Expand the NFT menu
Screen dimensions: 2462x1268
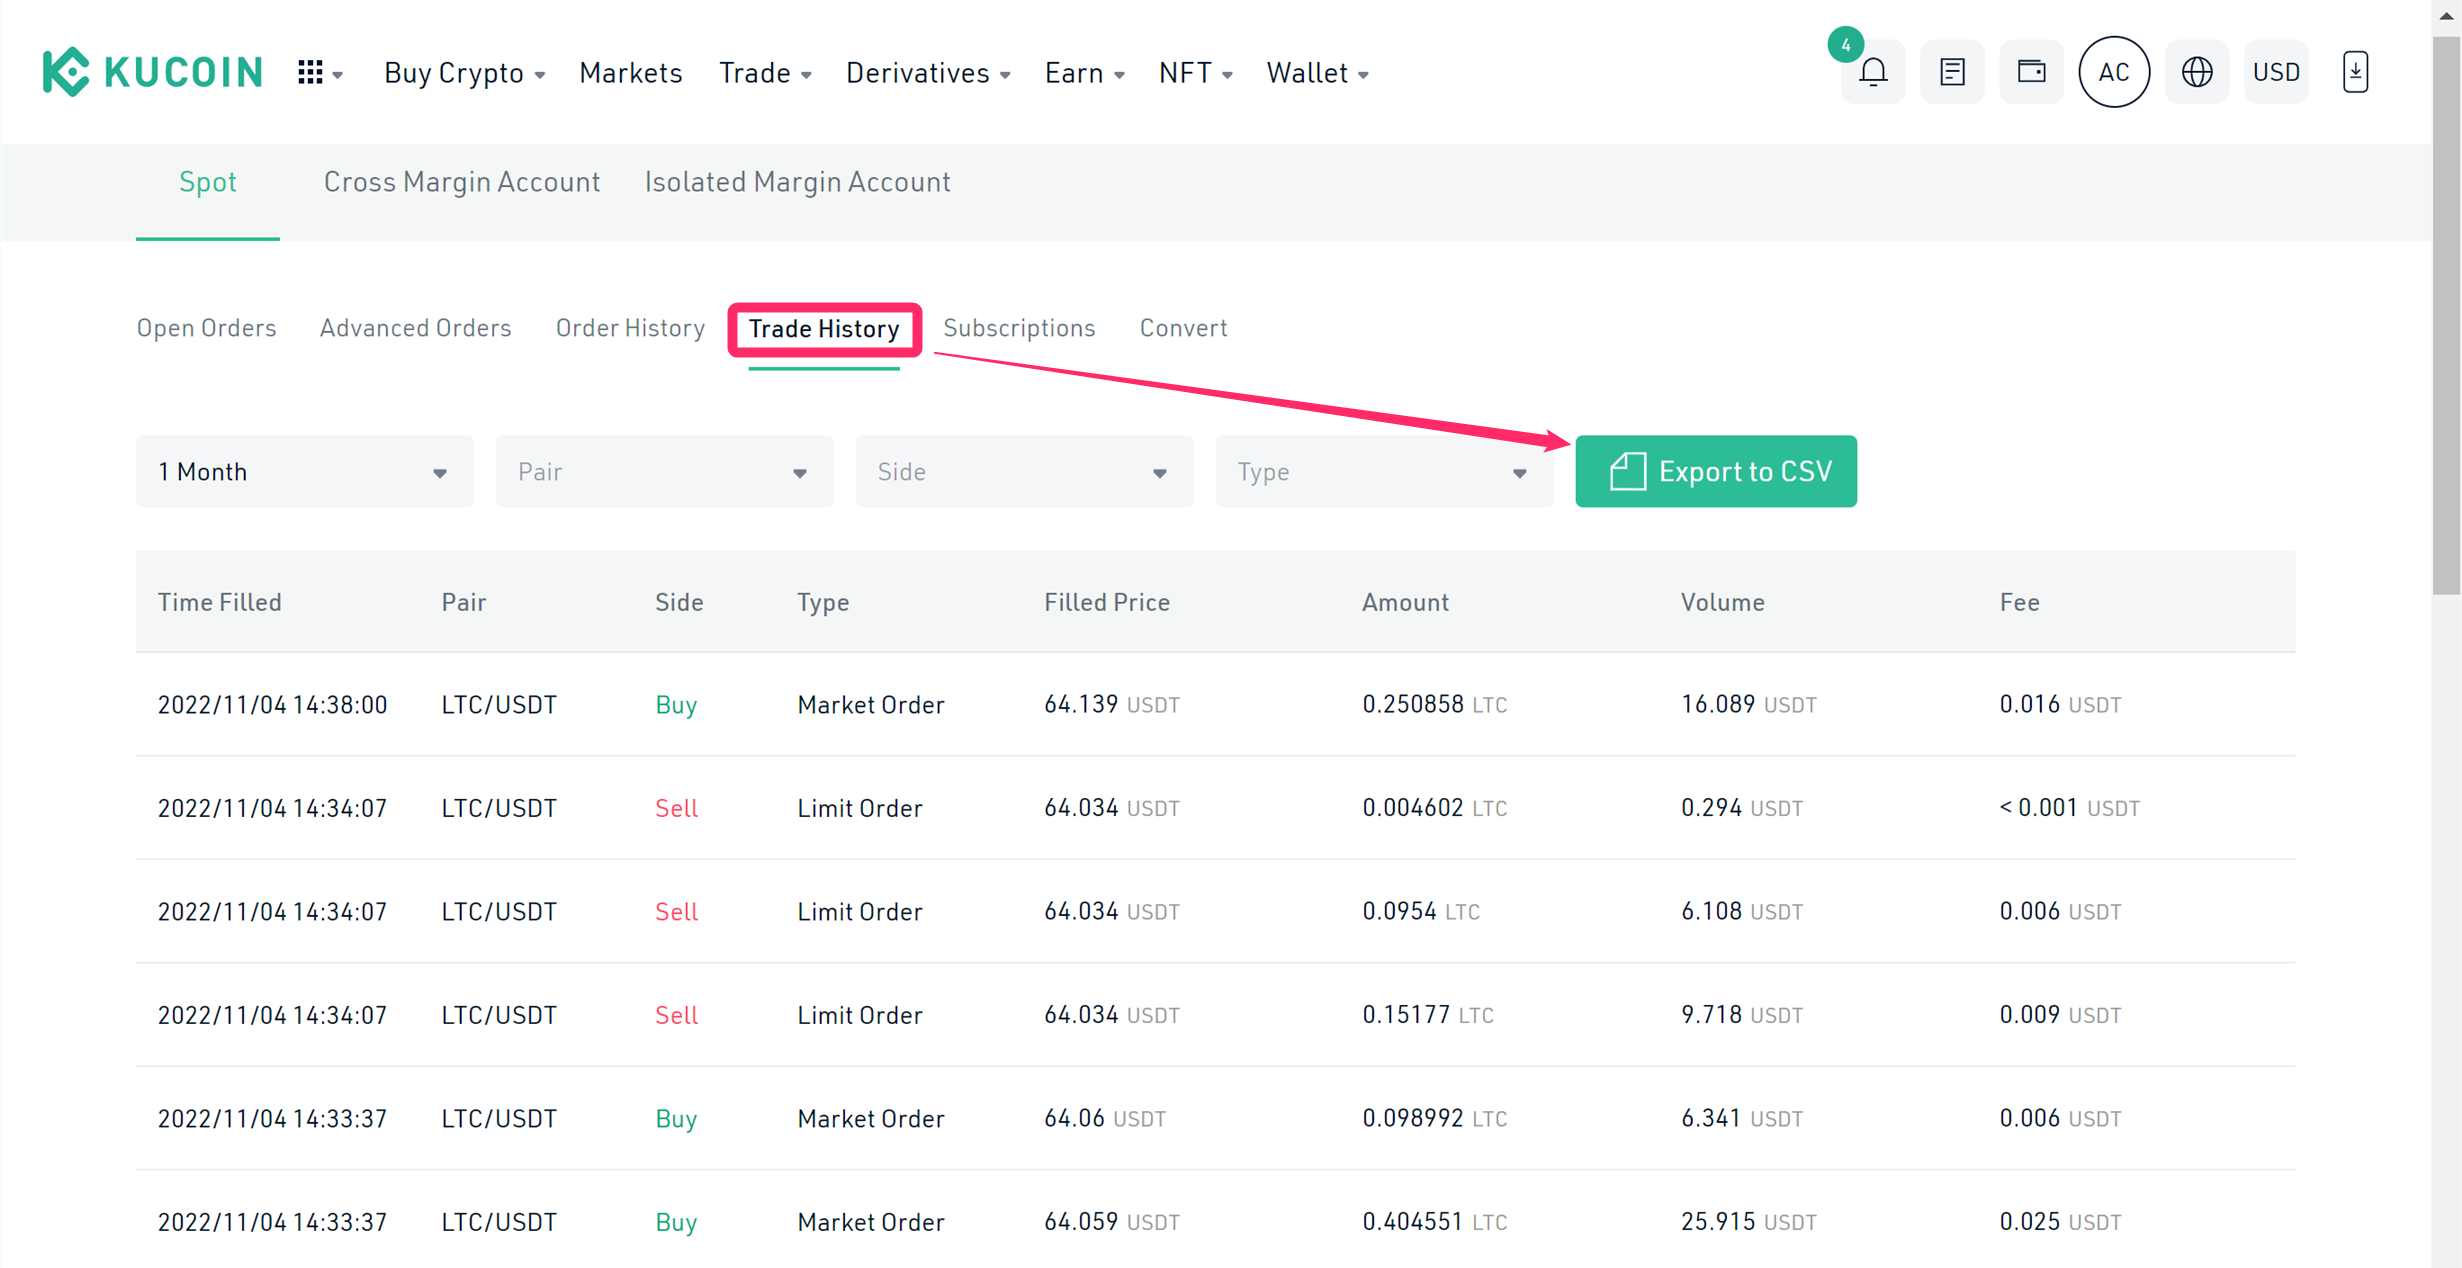tap(1196, 73)
